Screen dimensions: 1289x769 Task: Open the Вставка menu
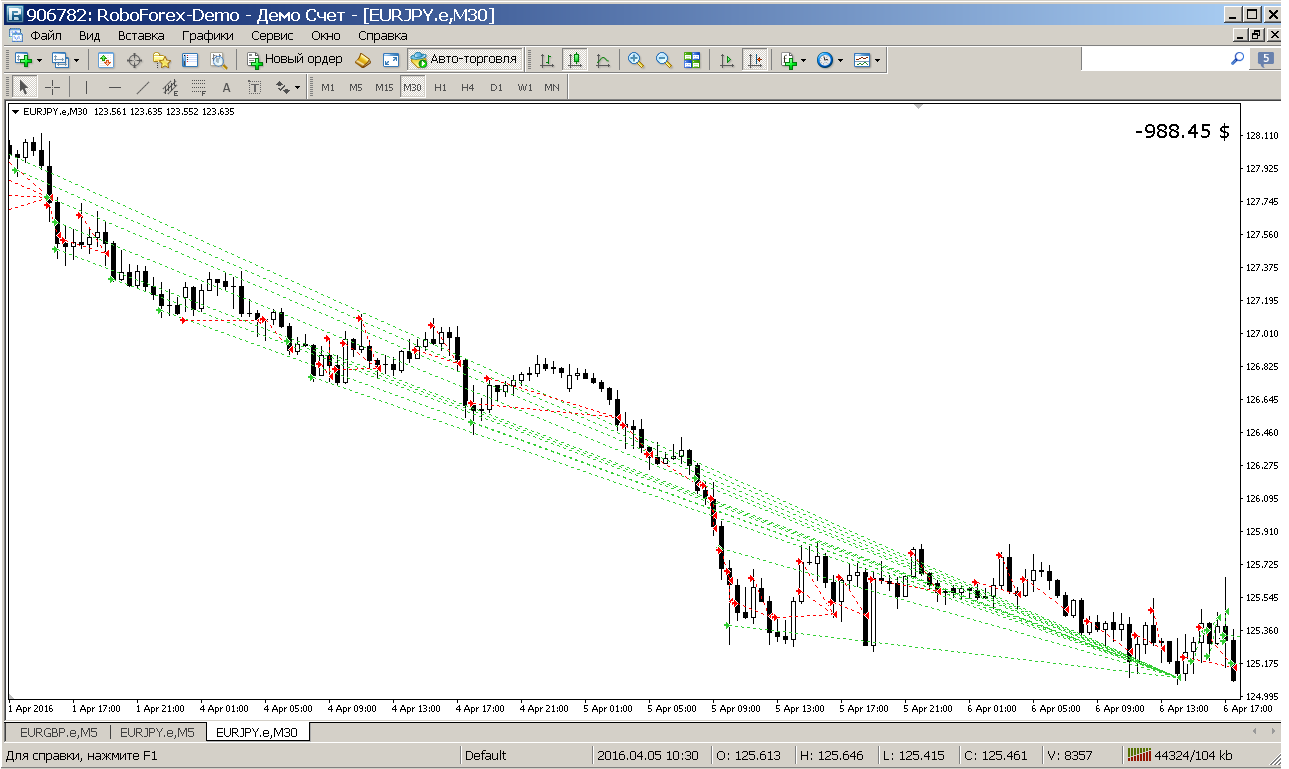coord(141,35)
